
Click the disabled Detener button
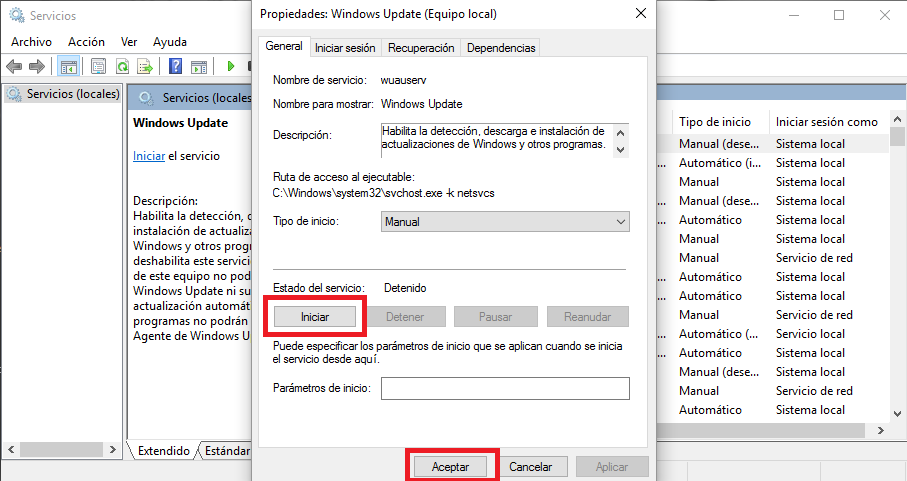(x=405, y=317)
